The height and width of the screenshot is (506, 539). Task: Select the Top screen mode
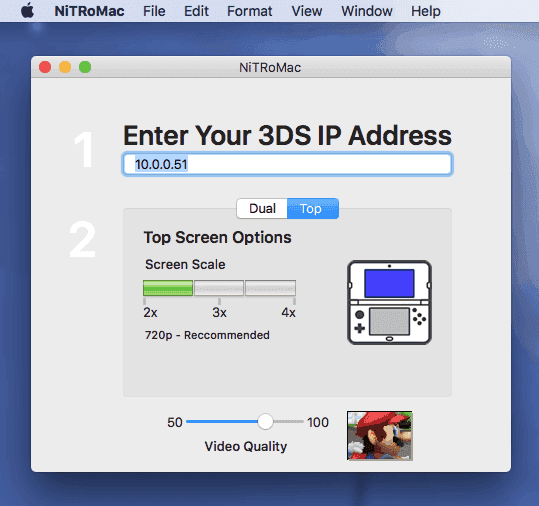pyautogui.click(x=313, y=208)
